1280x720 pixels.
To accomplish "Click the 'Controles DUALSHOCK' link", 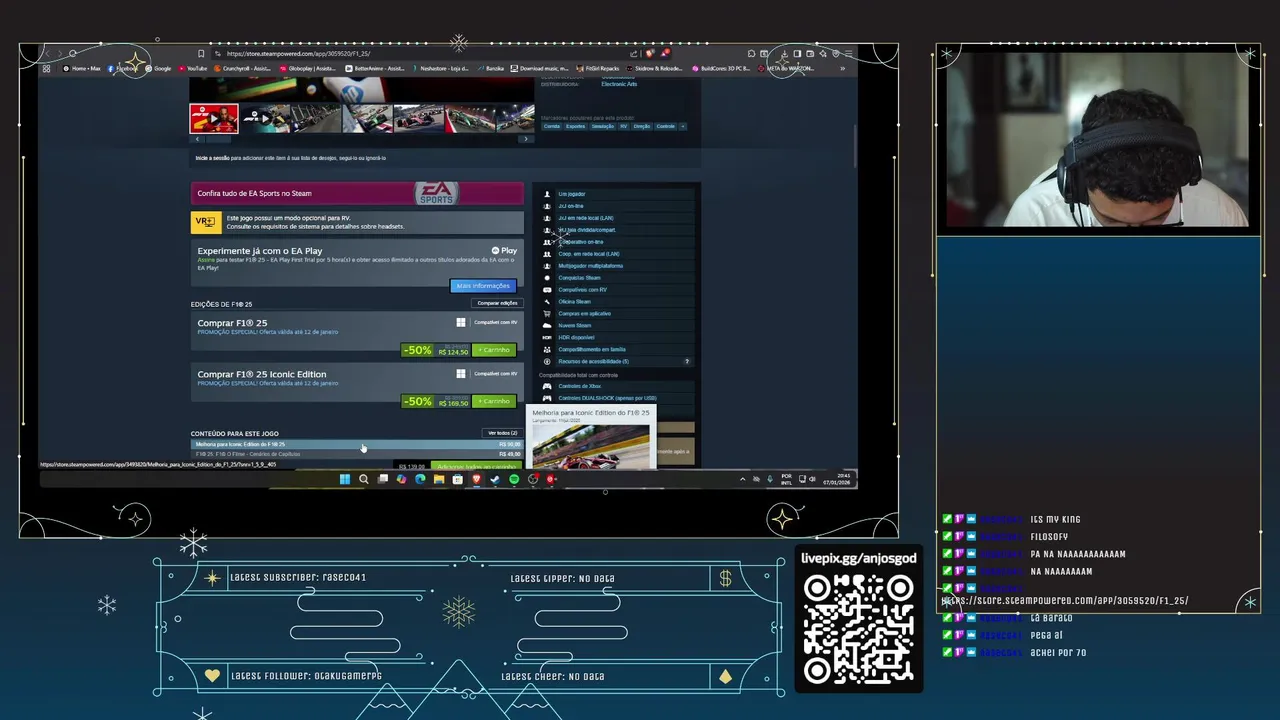I will [x=607, y=398].
